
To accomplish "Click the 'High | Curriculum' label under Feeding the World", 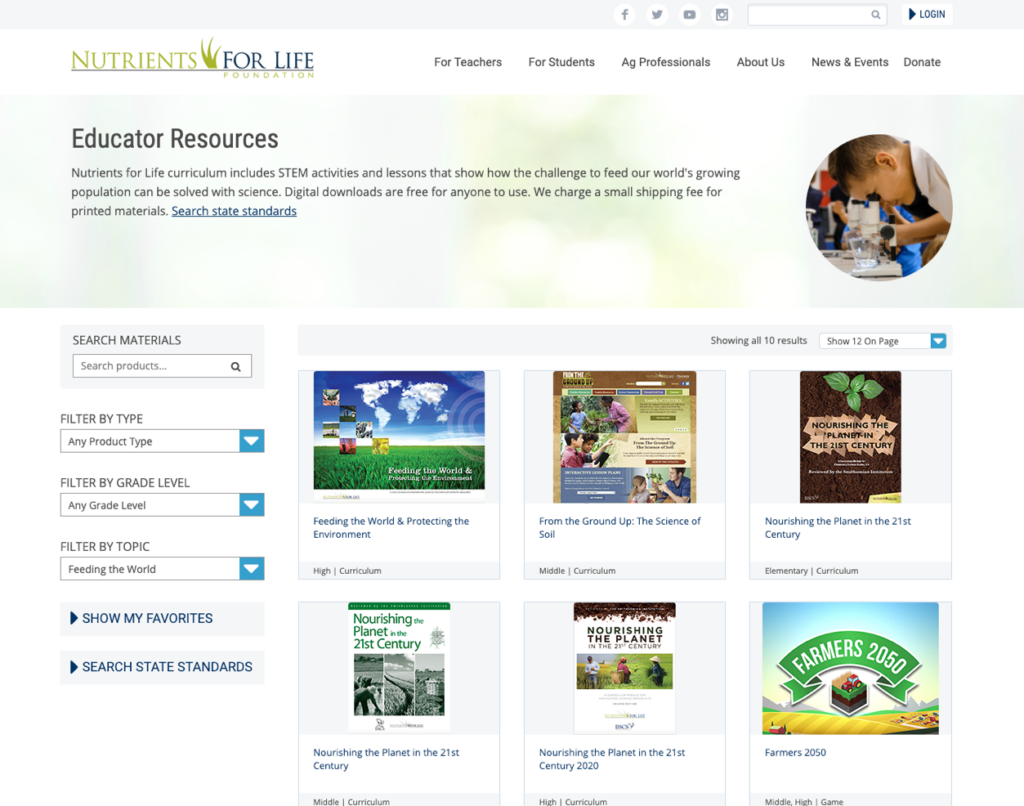I will pyautogui.click(x=347, y=571).
